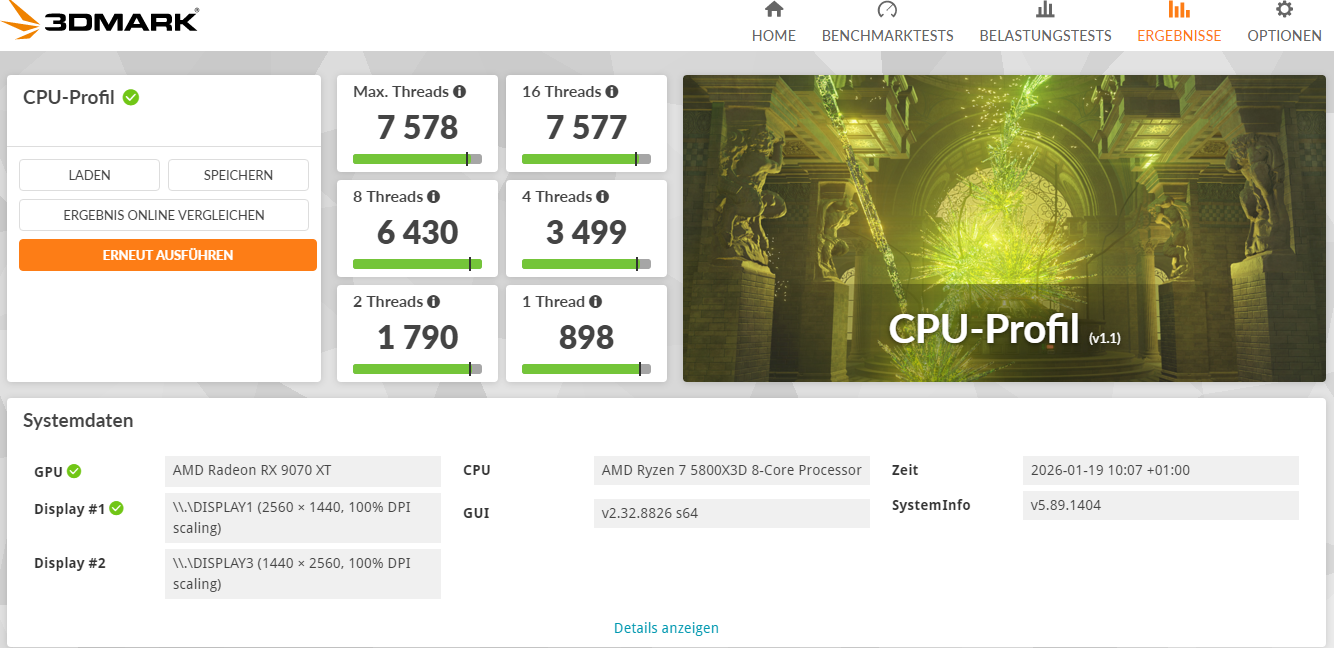Click the info icon next to 16 Threads
Image resolution: width=1334 pixels, height=648 pixels.
coord(612,91)
